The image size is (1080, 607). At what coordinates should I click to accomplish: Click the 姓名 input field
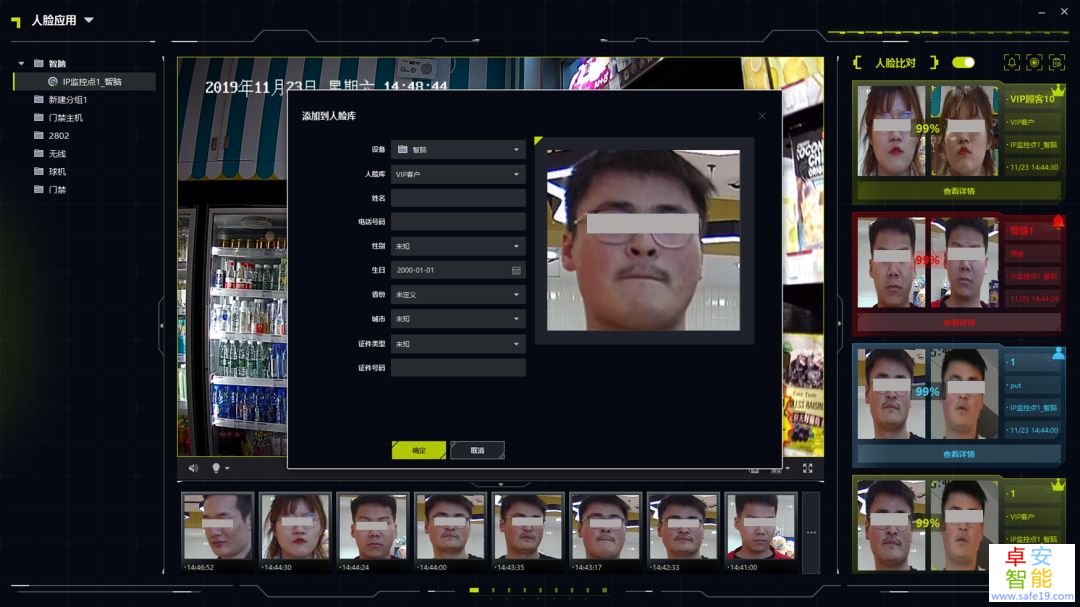click(x=458, y=198)
